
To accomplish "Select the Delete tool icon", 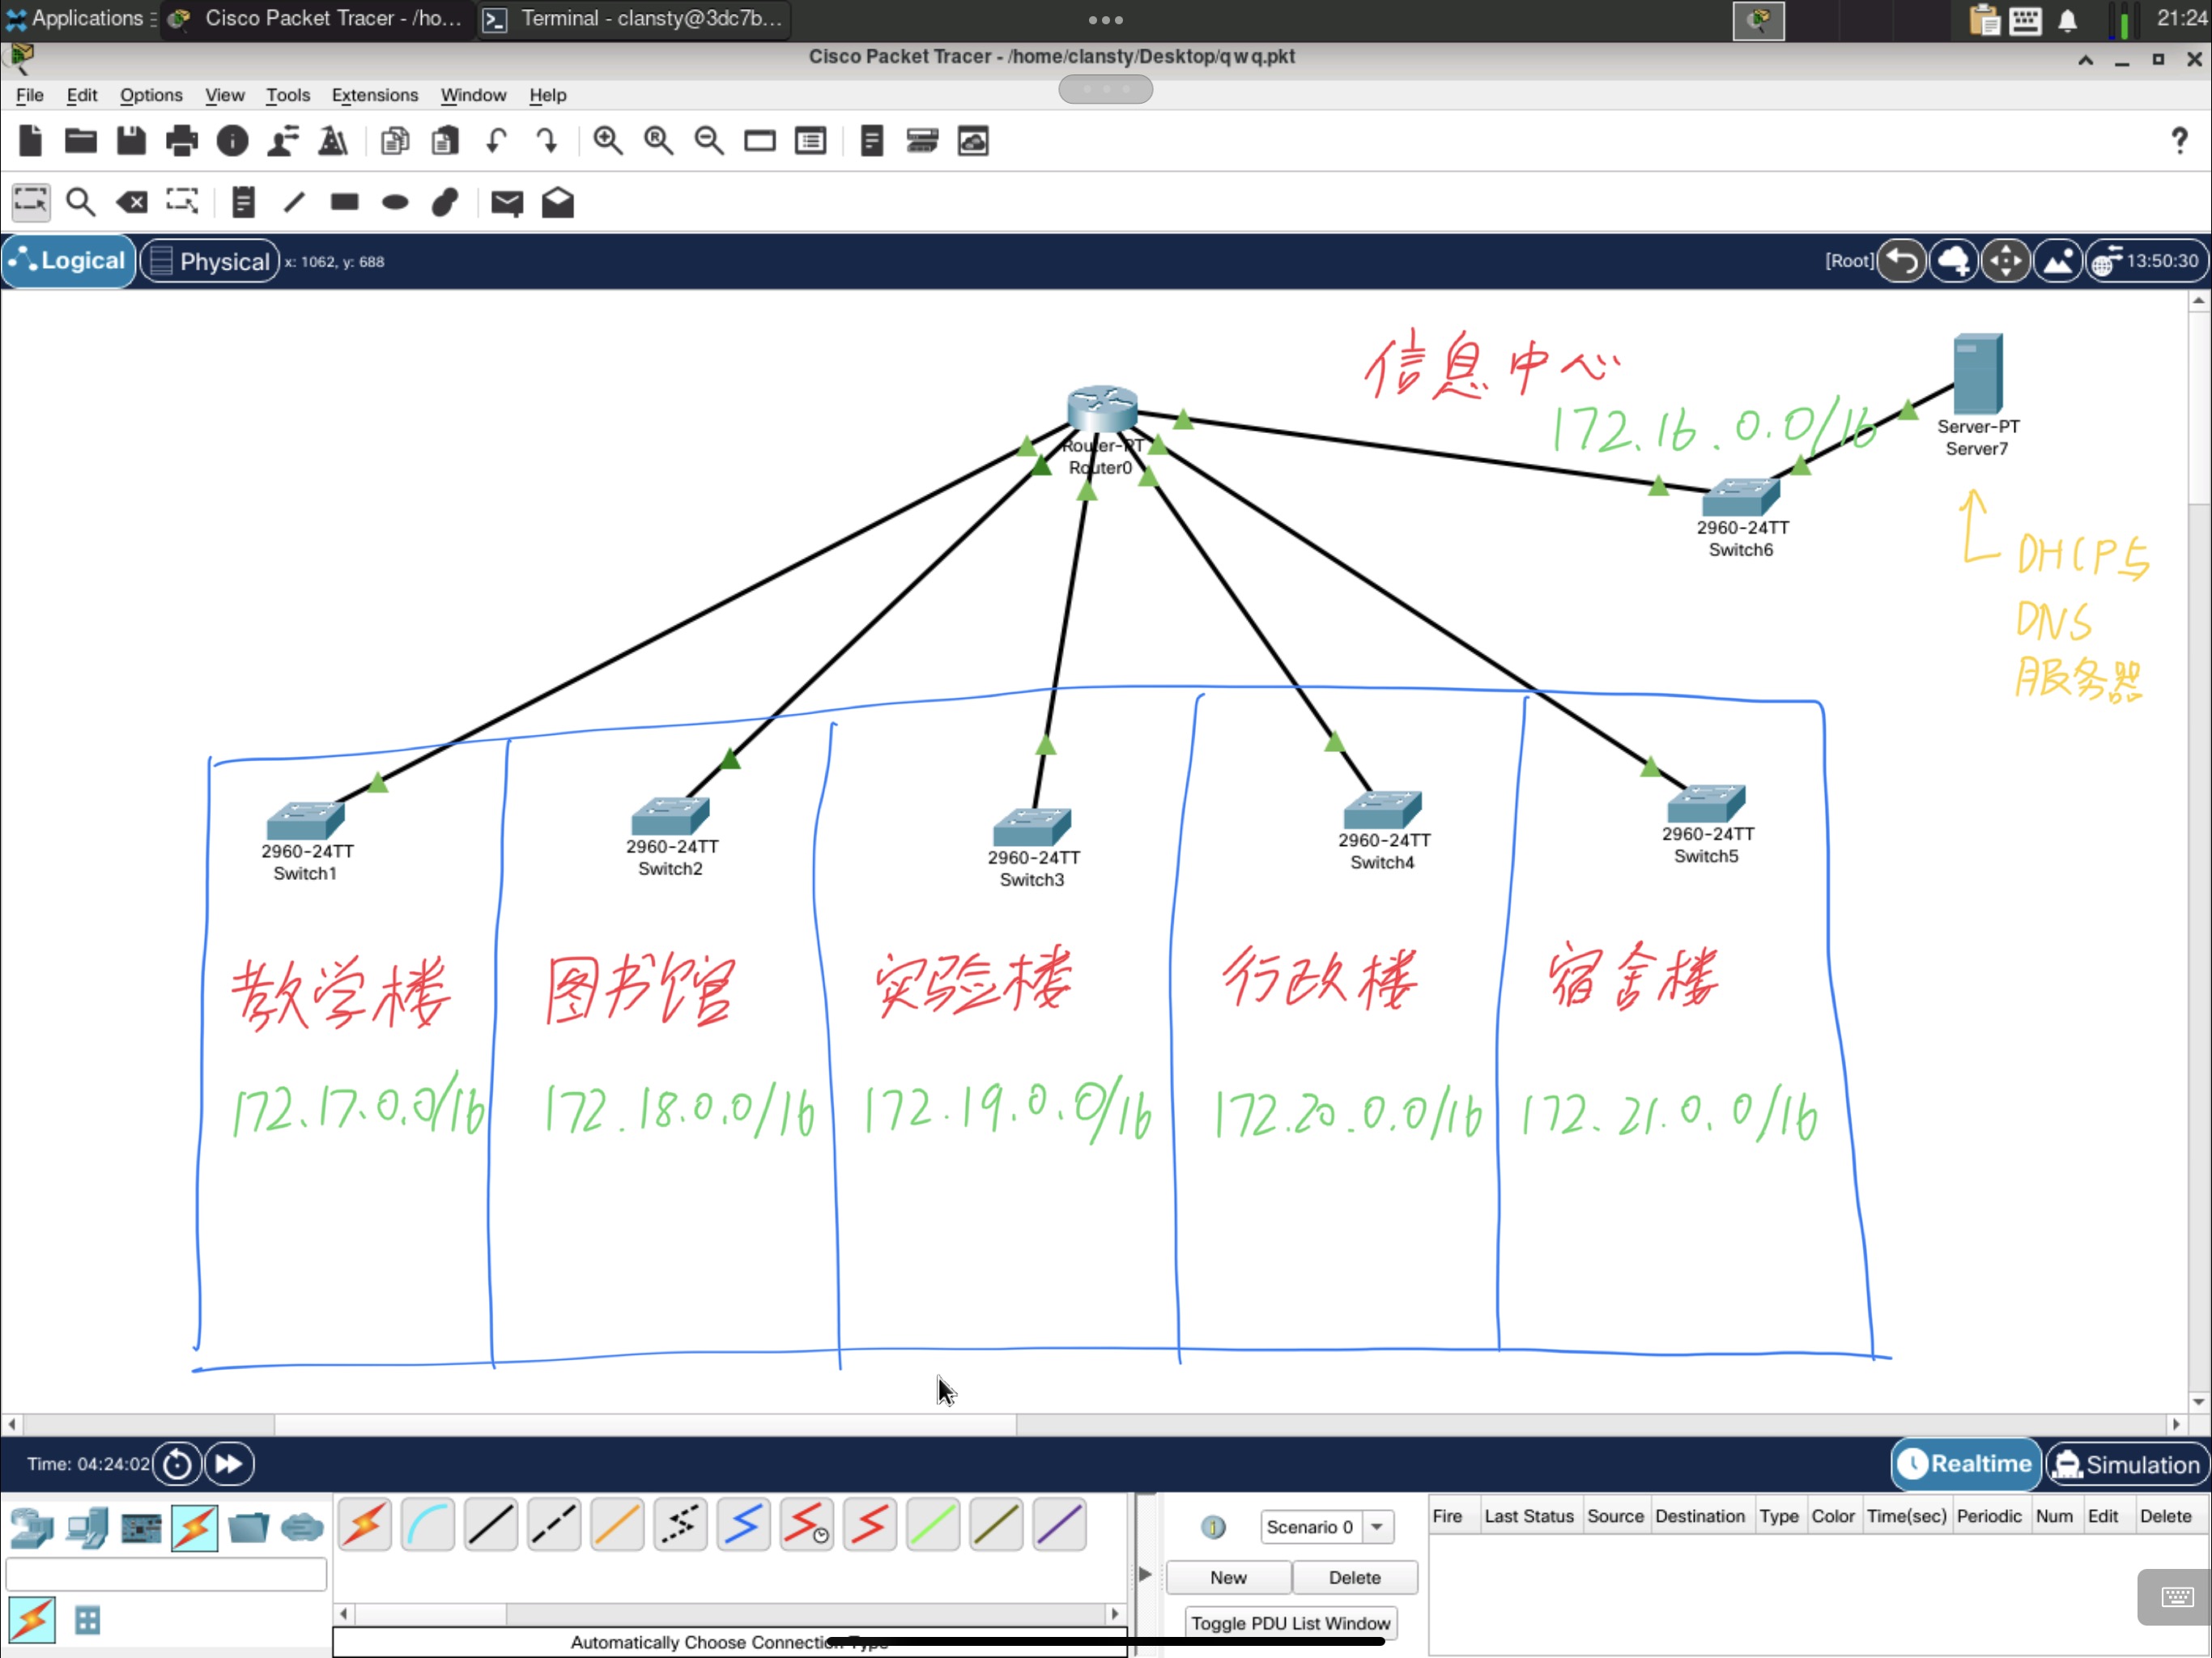I will [131, 203].
